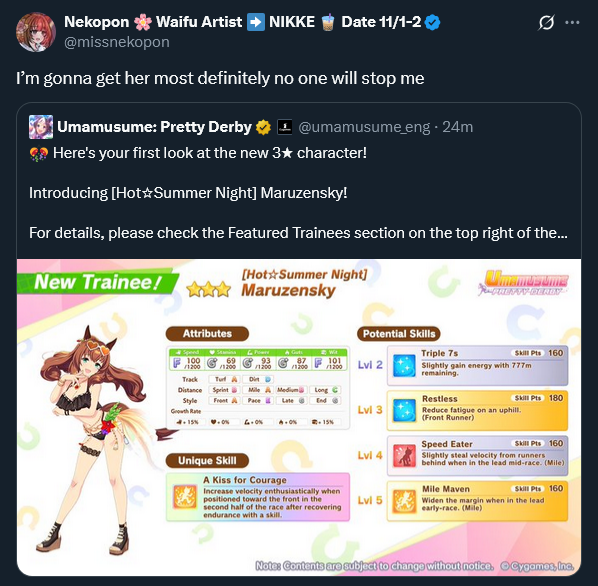
Task: Open the three-dot more options menu
Action: coord(572,22)
